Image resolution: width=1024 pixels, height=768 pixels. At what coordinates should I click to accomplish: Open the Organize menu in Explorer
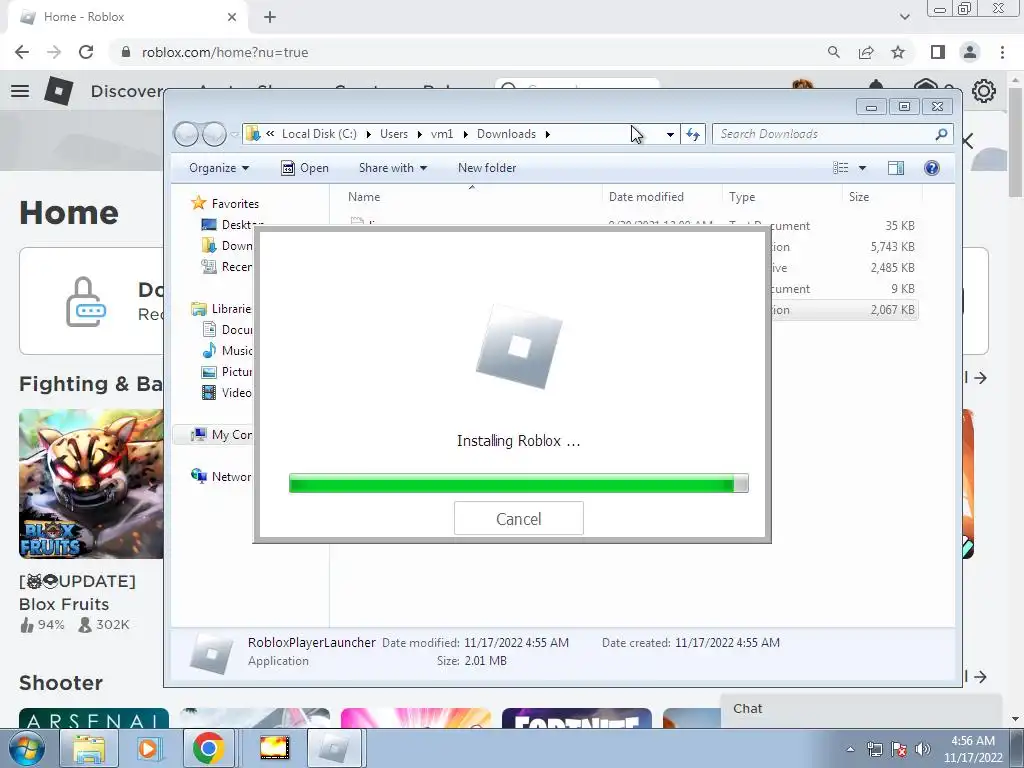219,168
